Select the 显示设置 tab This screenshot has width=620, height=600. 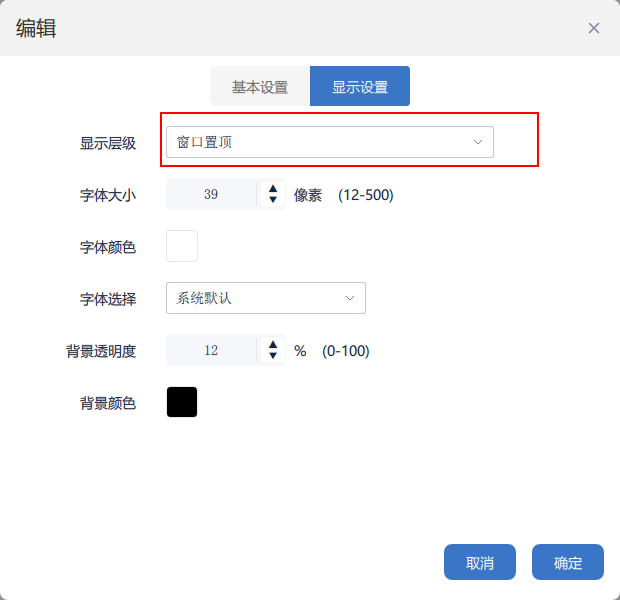pyautogui.click(x=360, y=87)
